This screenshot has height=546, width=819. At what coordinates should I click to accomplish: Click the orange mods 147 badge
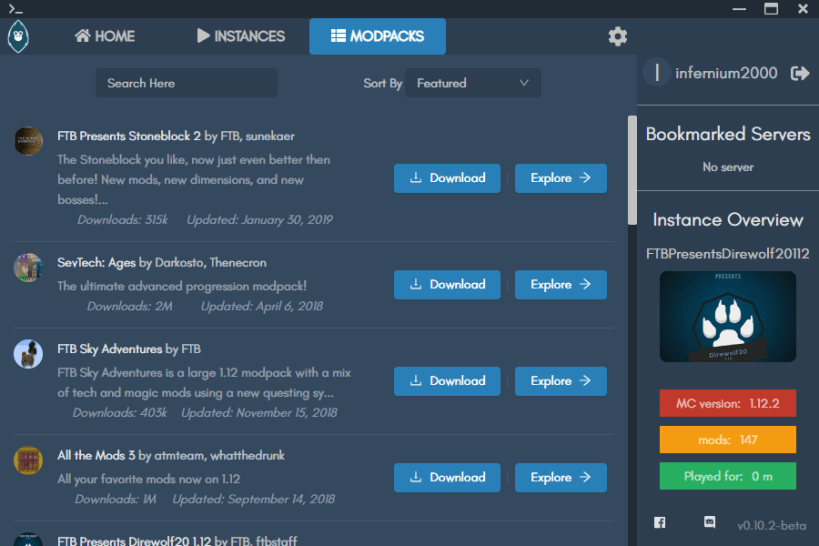[x=728, y=440]
